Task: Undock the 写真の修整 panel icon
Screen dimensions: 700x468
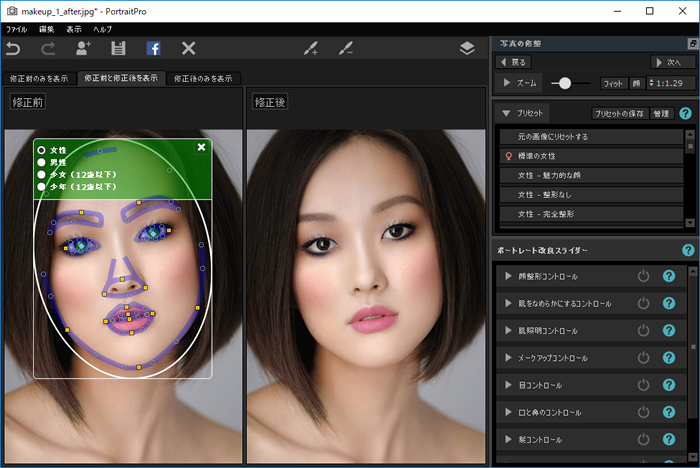Action: pyautogui.click(x=692, y=43)
